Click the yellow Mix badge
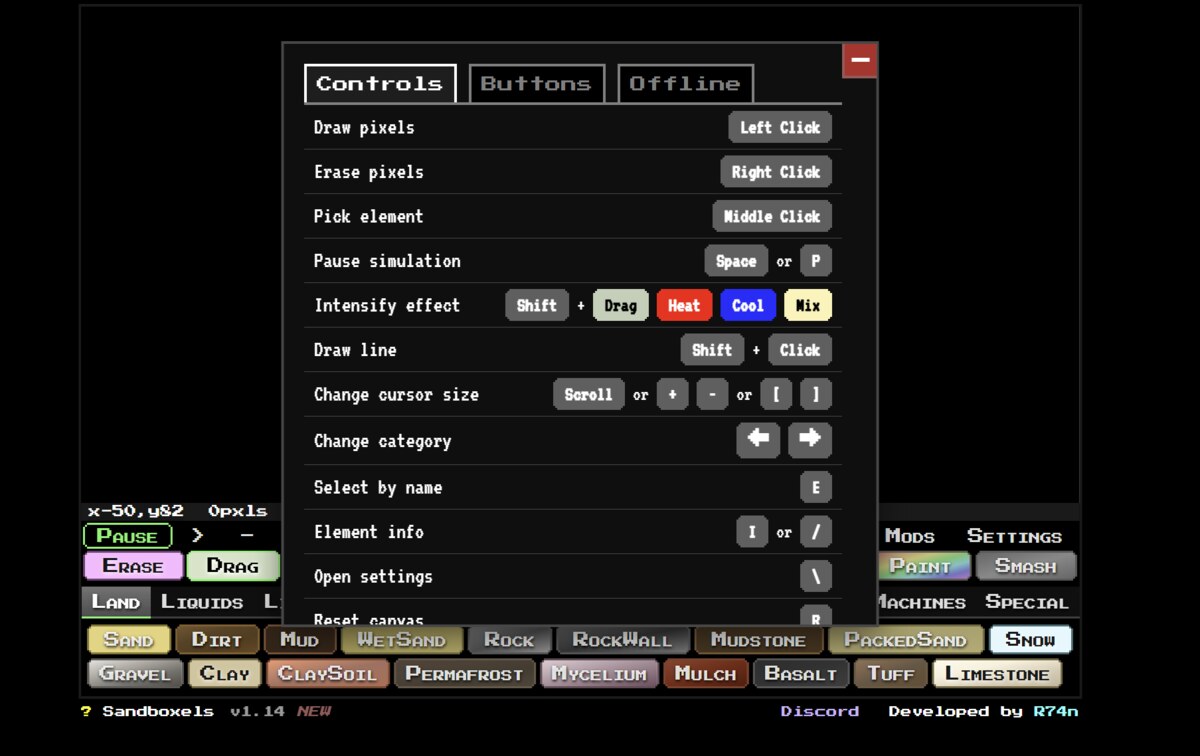Screen dimensions: 1200x756 [808, 305]
